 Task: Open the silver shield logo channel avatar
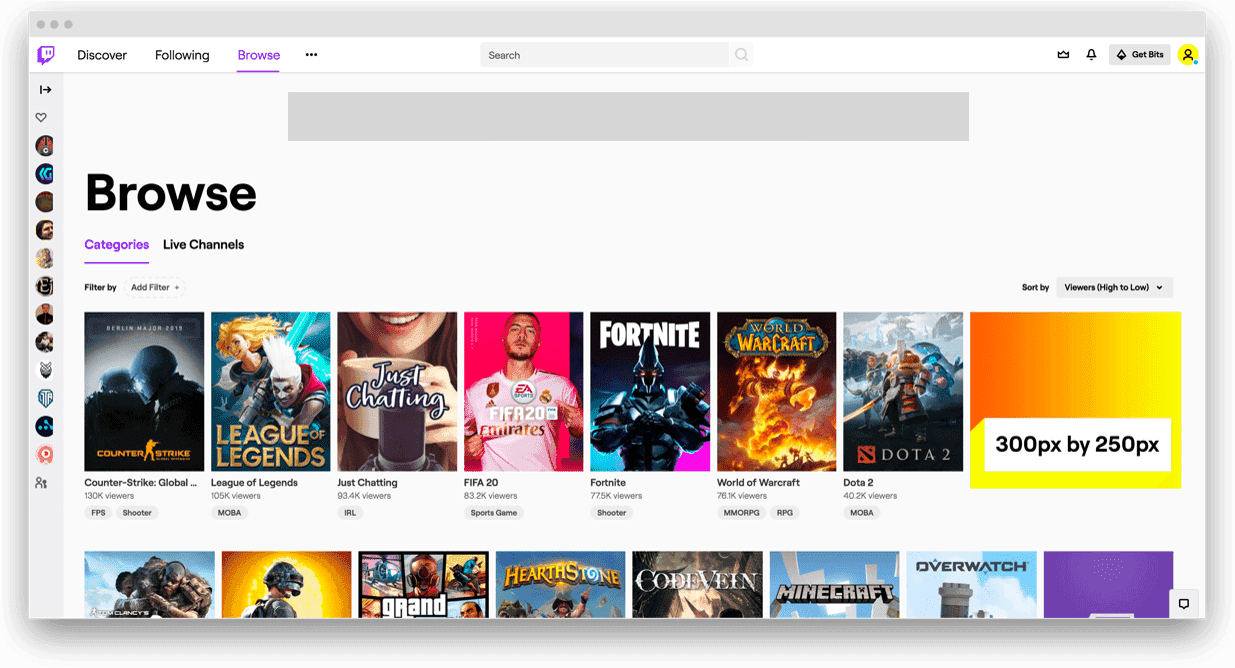[x=45, y=370]
